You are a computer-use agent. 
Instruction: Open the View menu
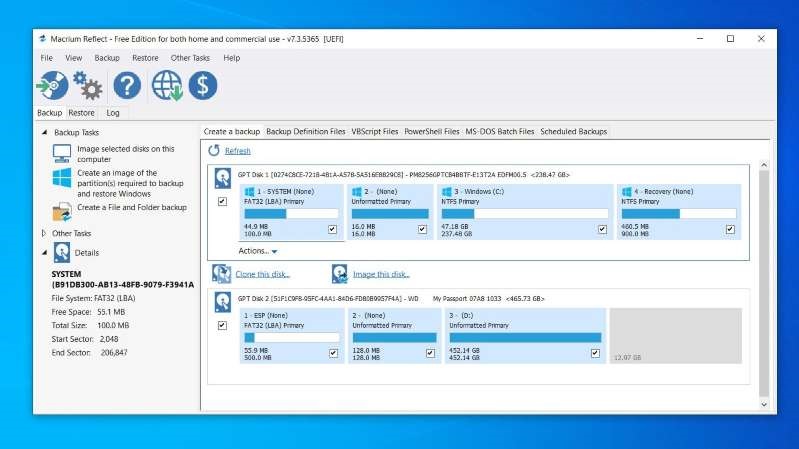[x=73, y=58]
